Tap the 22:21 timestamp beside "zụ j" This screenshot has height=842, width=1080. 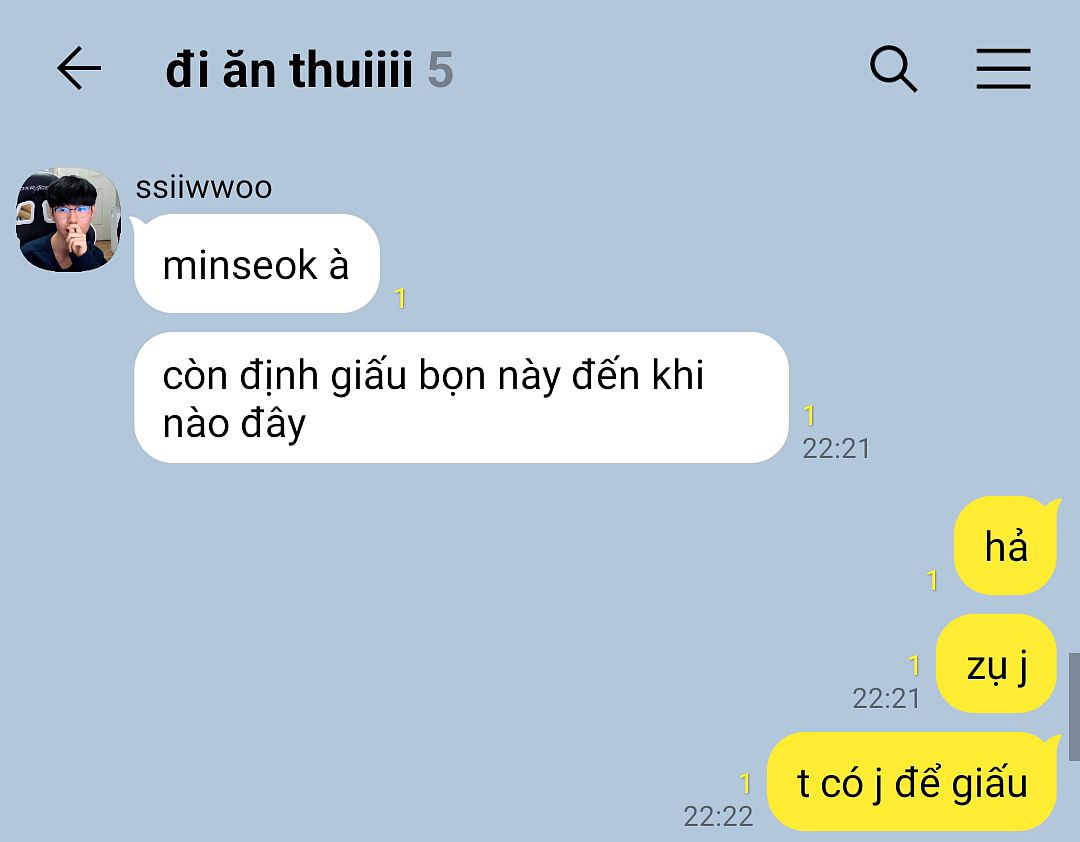[x=886, y=699]
